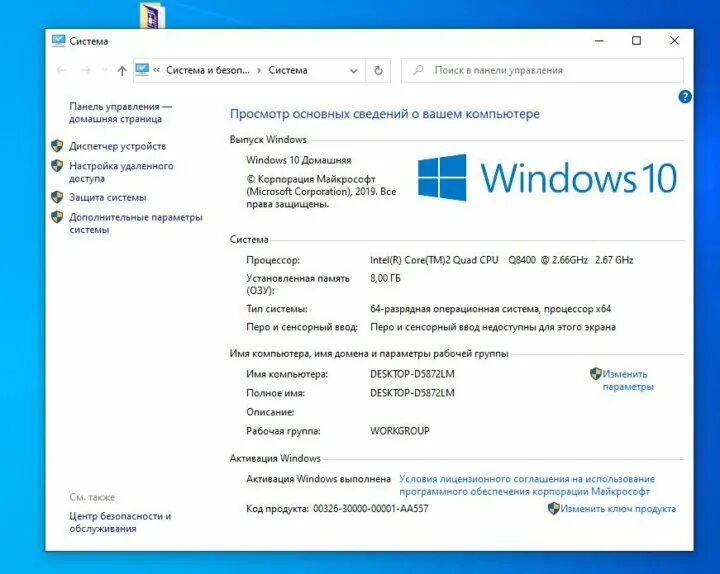The height and width of the screenshot is (574, 720).
Task: Click shield icon beside 'Изменить ключ продукта'
Action: point(554,508)
